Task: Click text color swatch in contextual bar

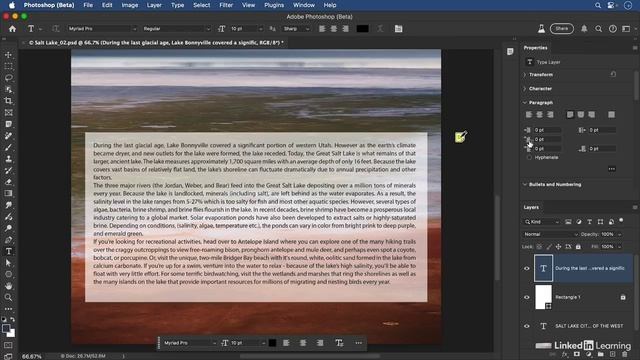Action: 272,343
